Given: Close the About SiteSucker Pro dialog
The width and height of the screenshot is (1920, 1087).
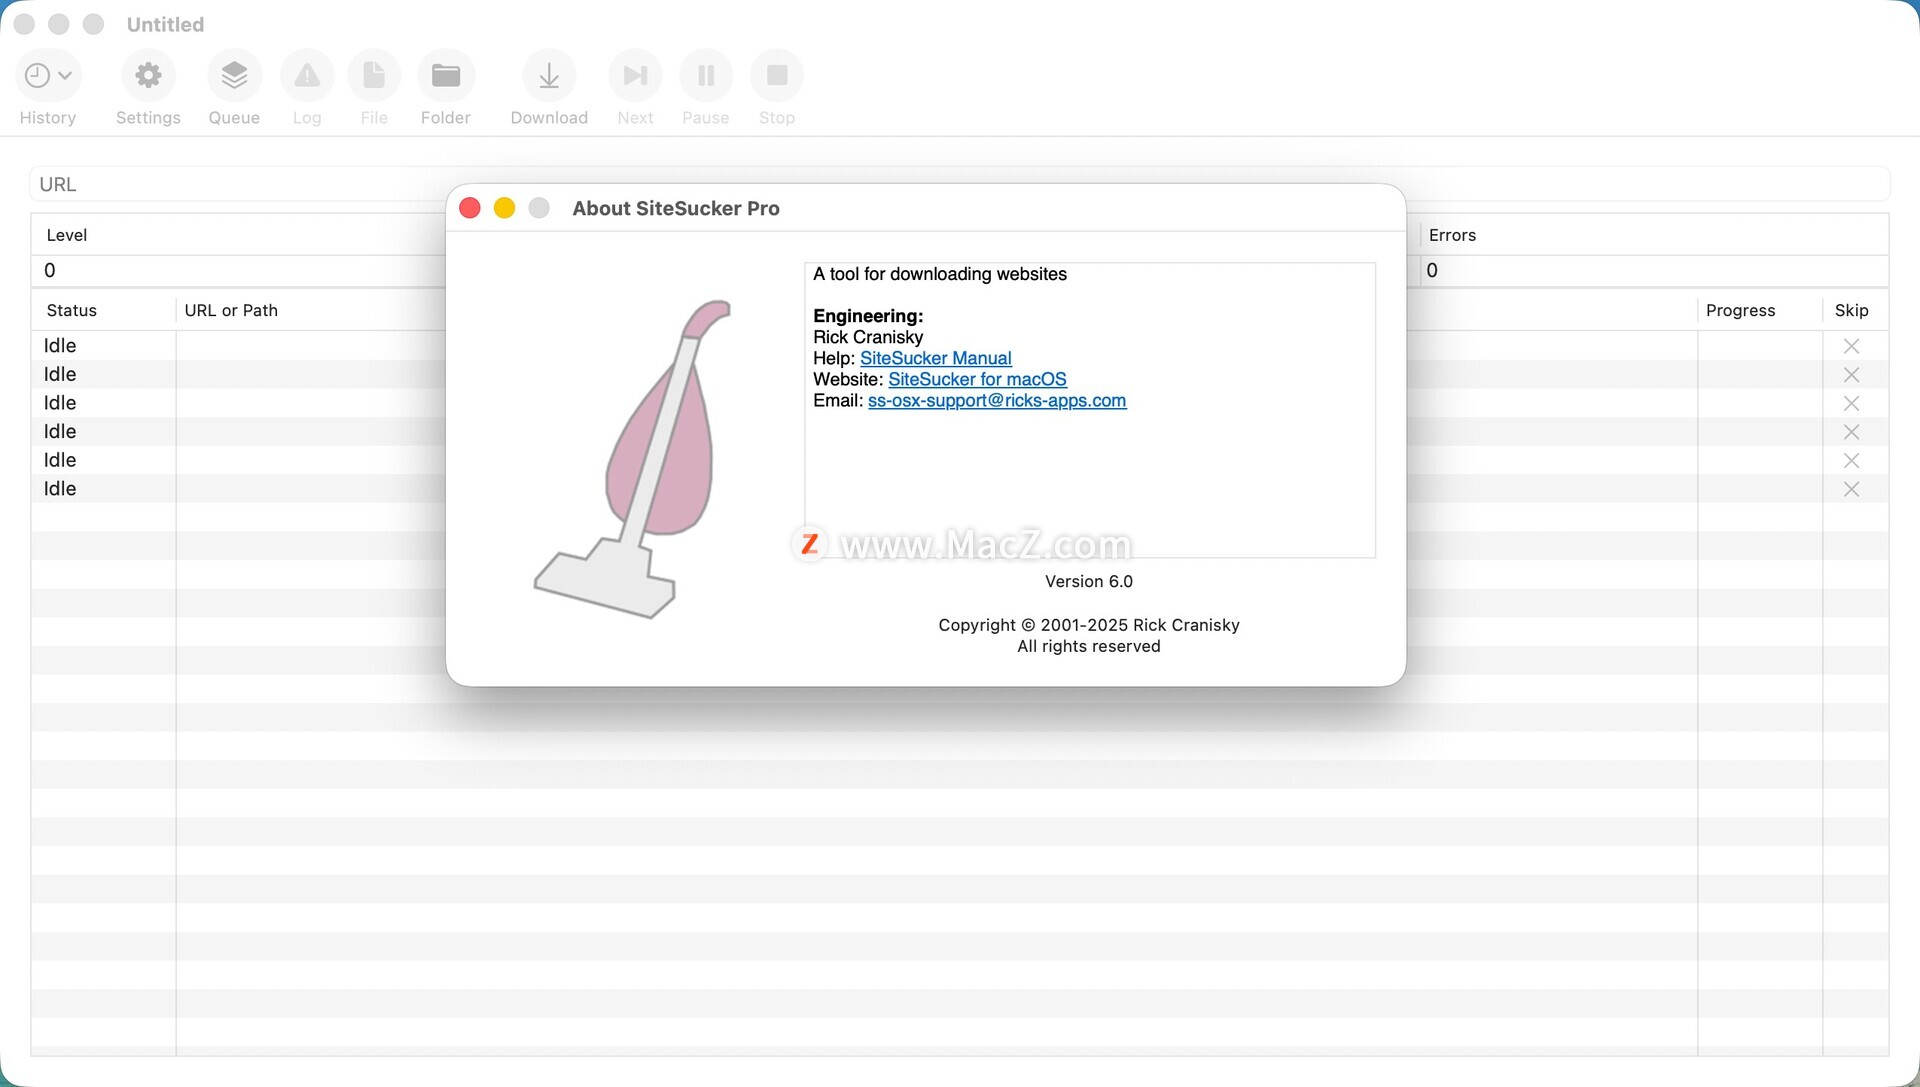Looking at the screenshot, I should 470,208.
